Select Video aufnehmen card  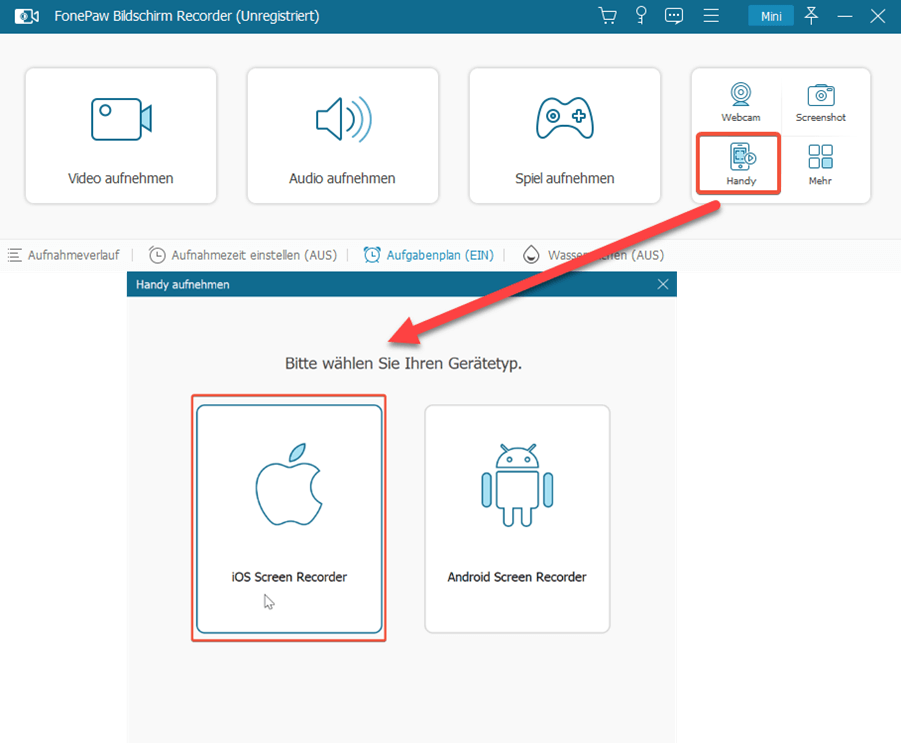(121, 136)
